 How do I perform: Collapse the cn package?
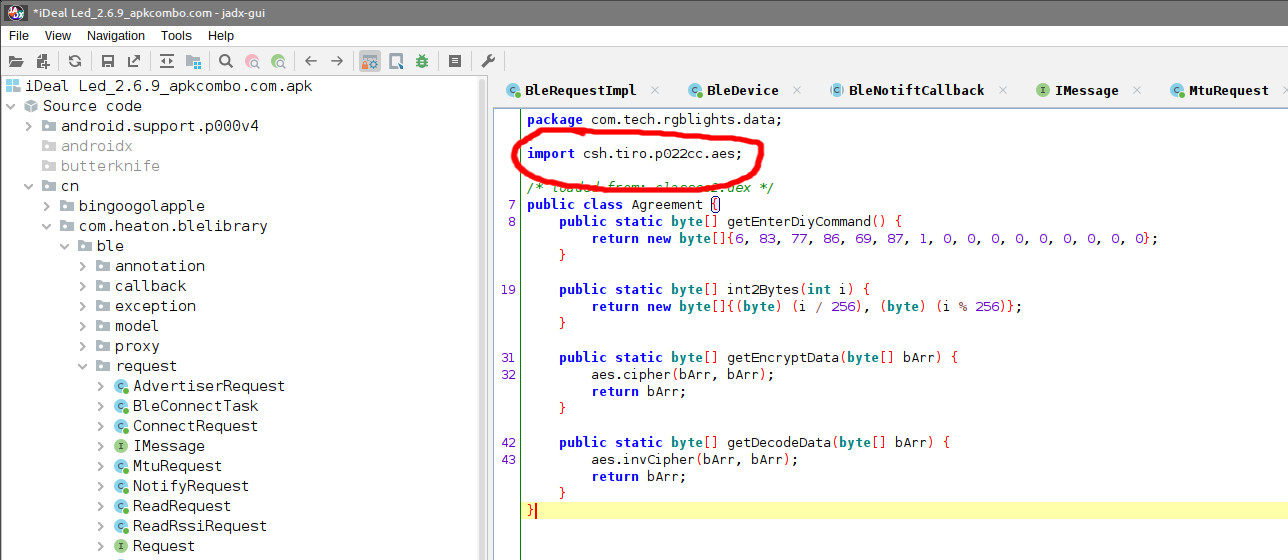point(29,186)
